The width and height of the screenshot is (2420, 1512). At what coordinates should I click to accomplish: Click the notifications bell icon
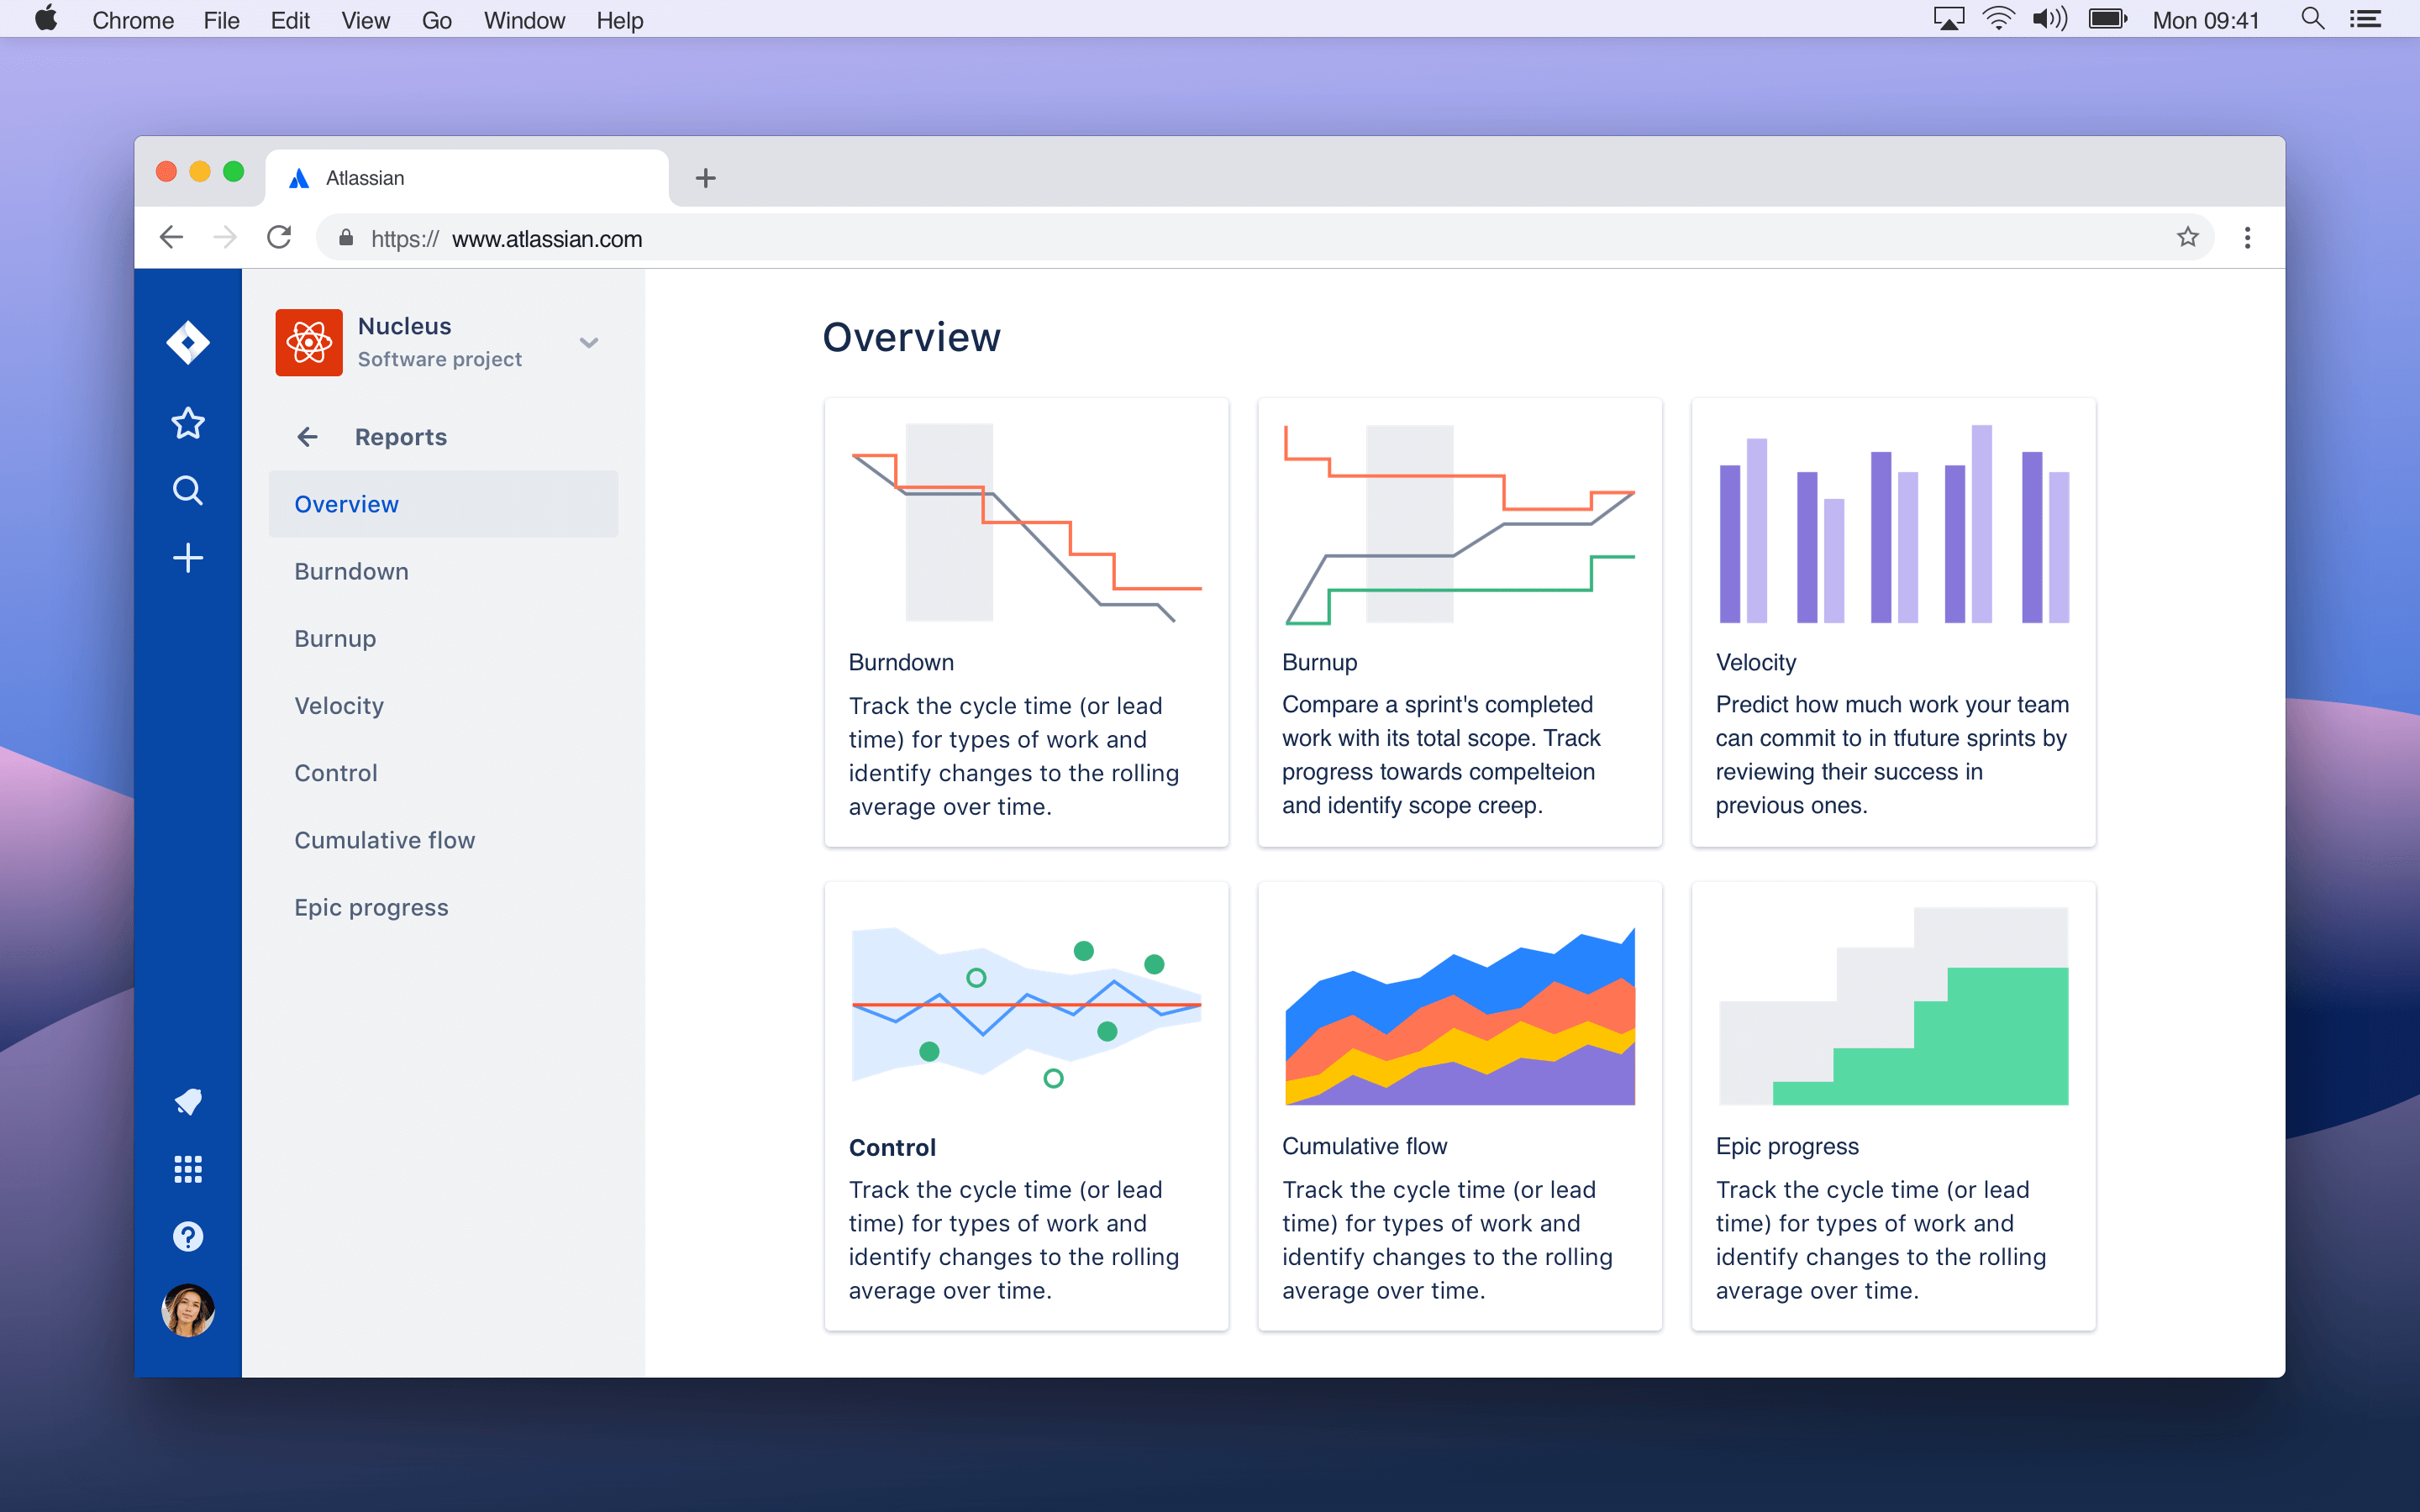coord(187,1101)
